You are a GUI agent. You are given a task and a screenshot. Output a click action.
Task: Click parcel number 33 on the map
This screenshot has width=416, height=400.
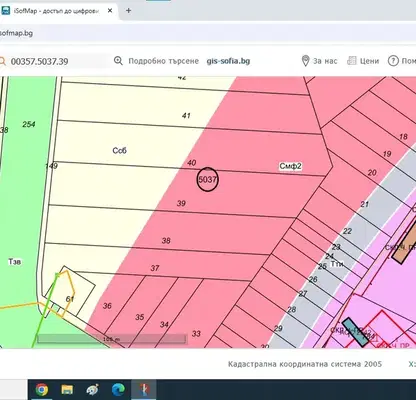pyautogui.click(x=196, y=334)
